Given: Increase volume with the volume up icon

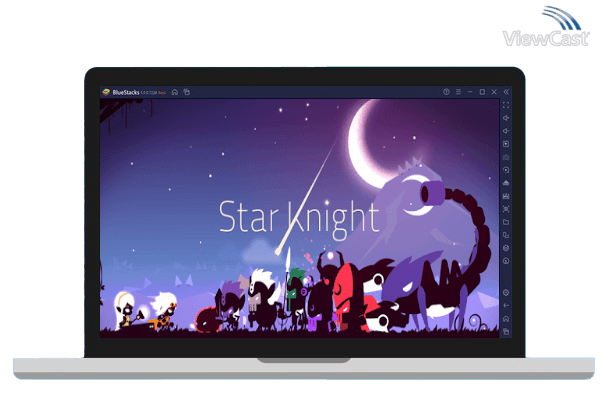Looking at the screenshot, I should coord(506,118).
